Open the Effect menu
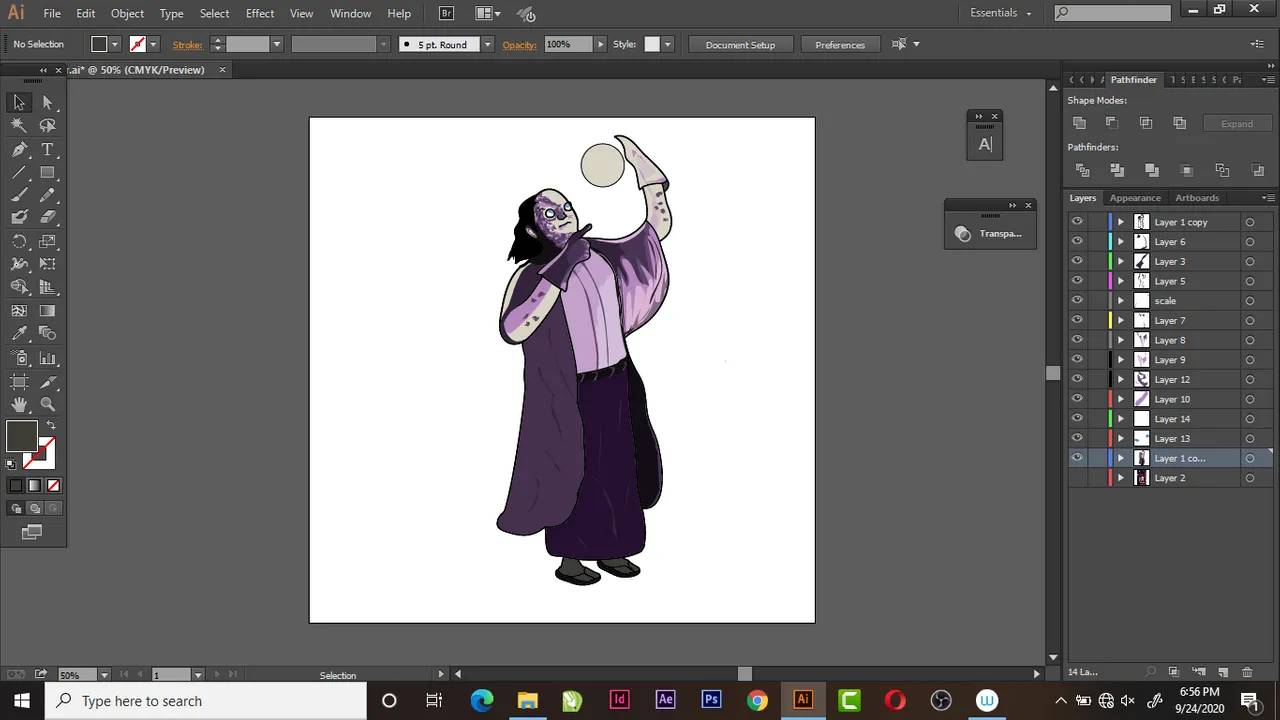 [260, 13]
